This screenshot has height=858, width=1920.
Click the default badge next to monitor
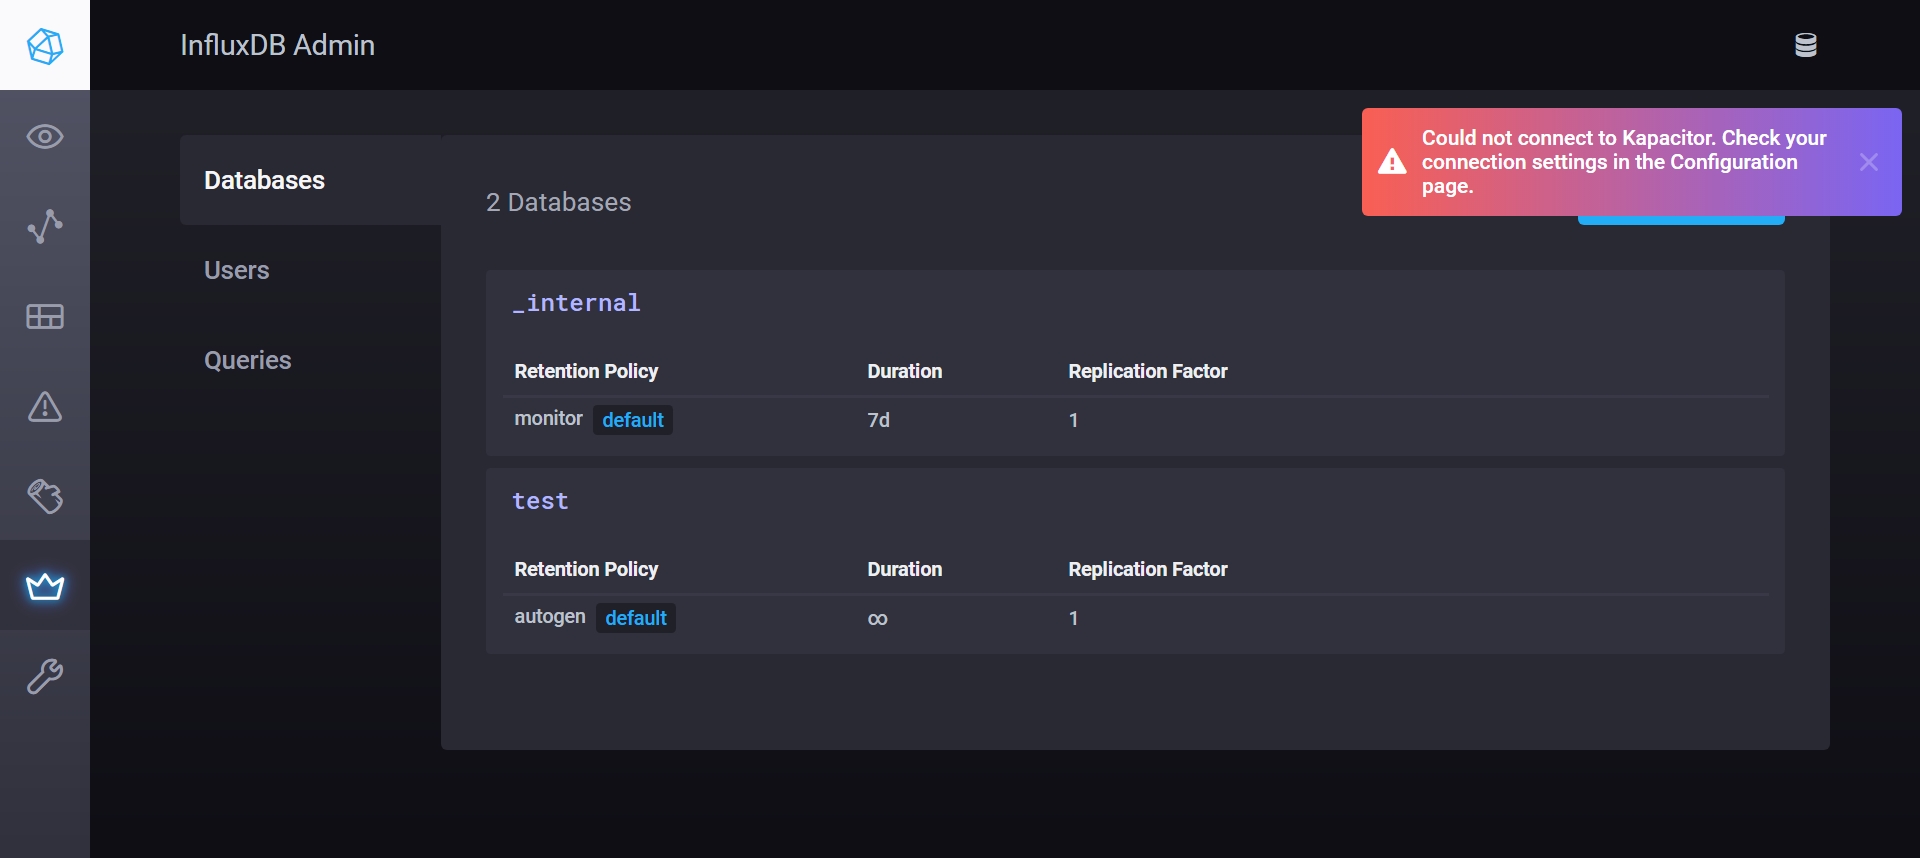pos(633,420)
